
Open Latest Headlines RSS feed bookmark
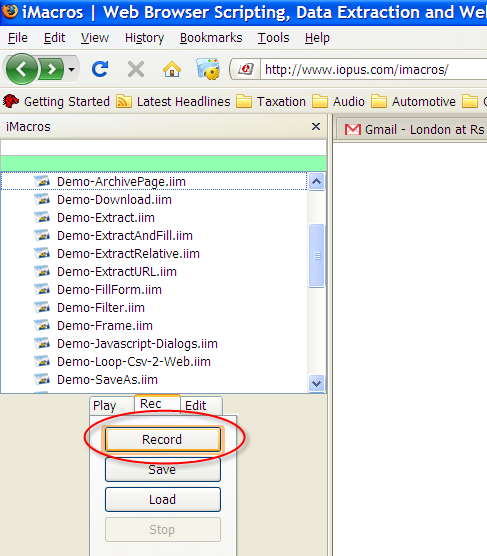173,102
